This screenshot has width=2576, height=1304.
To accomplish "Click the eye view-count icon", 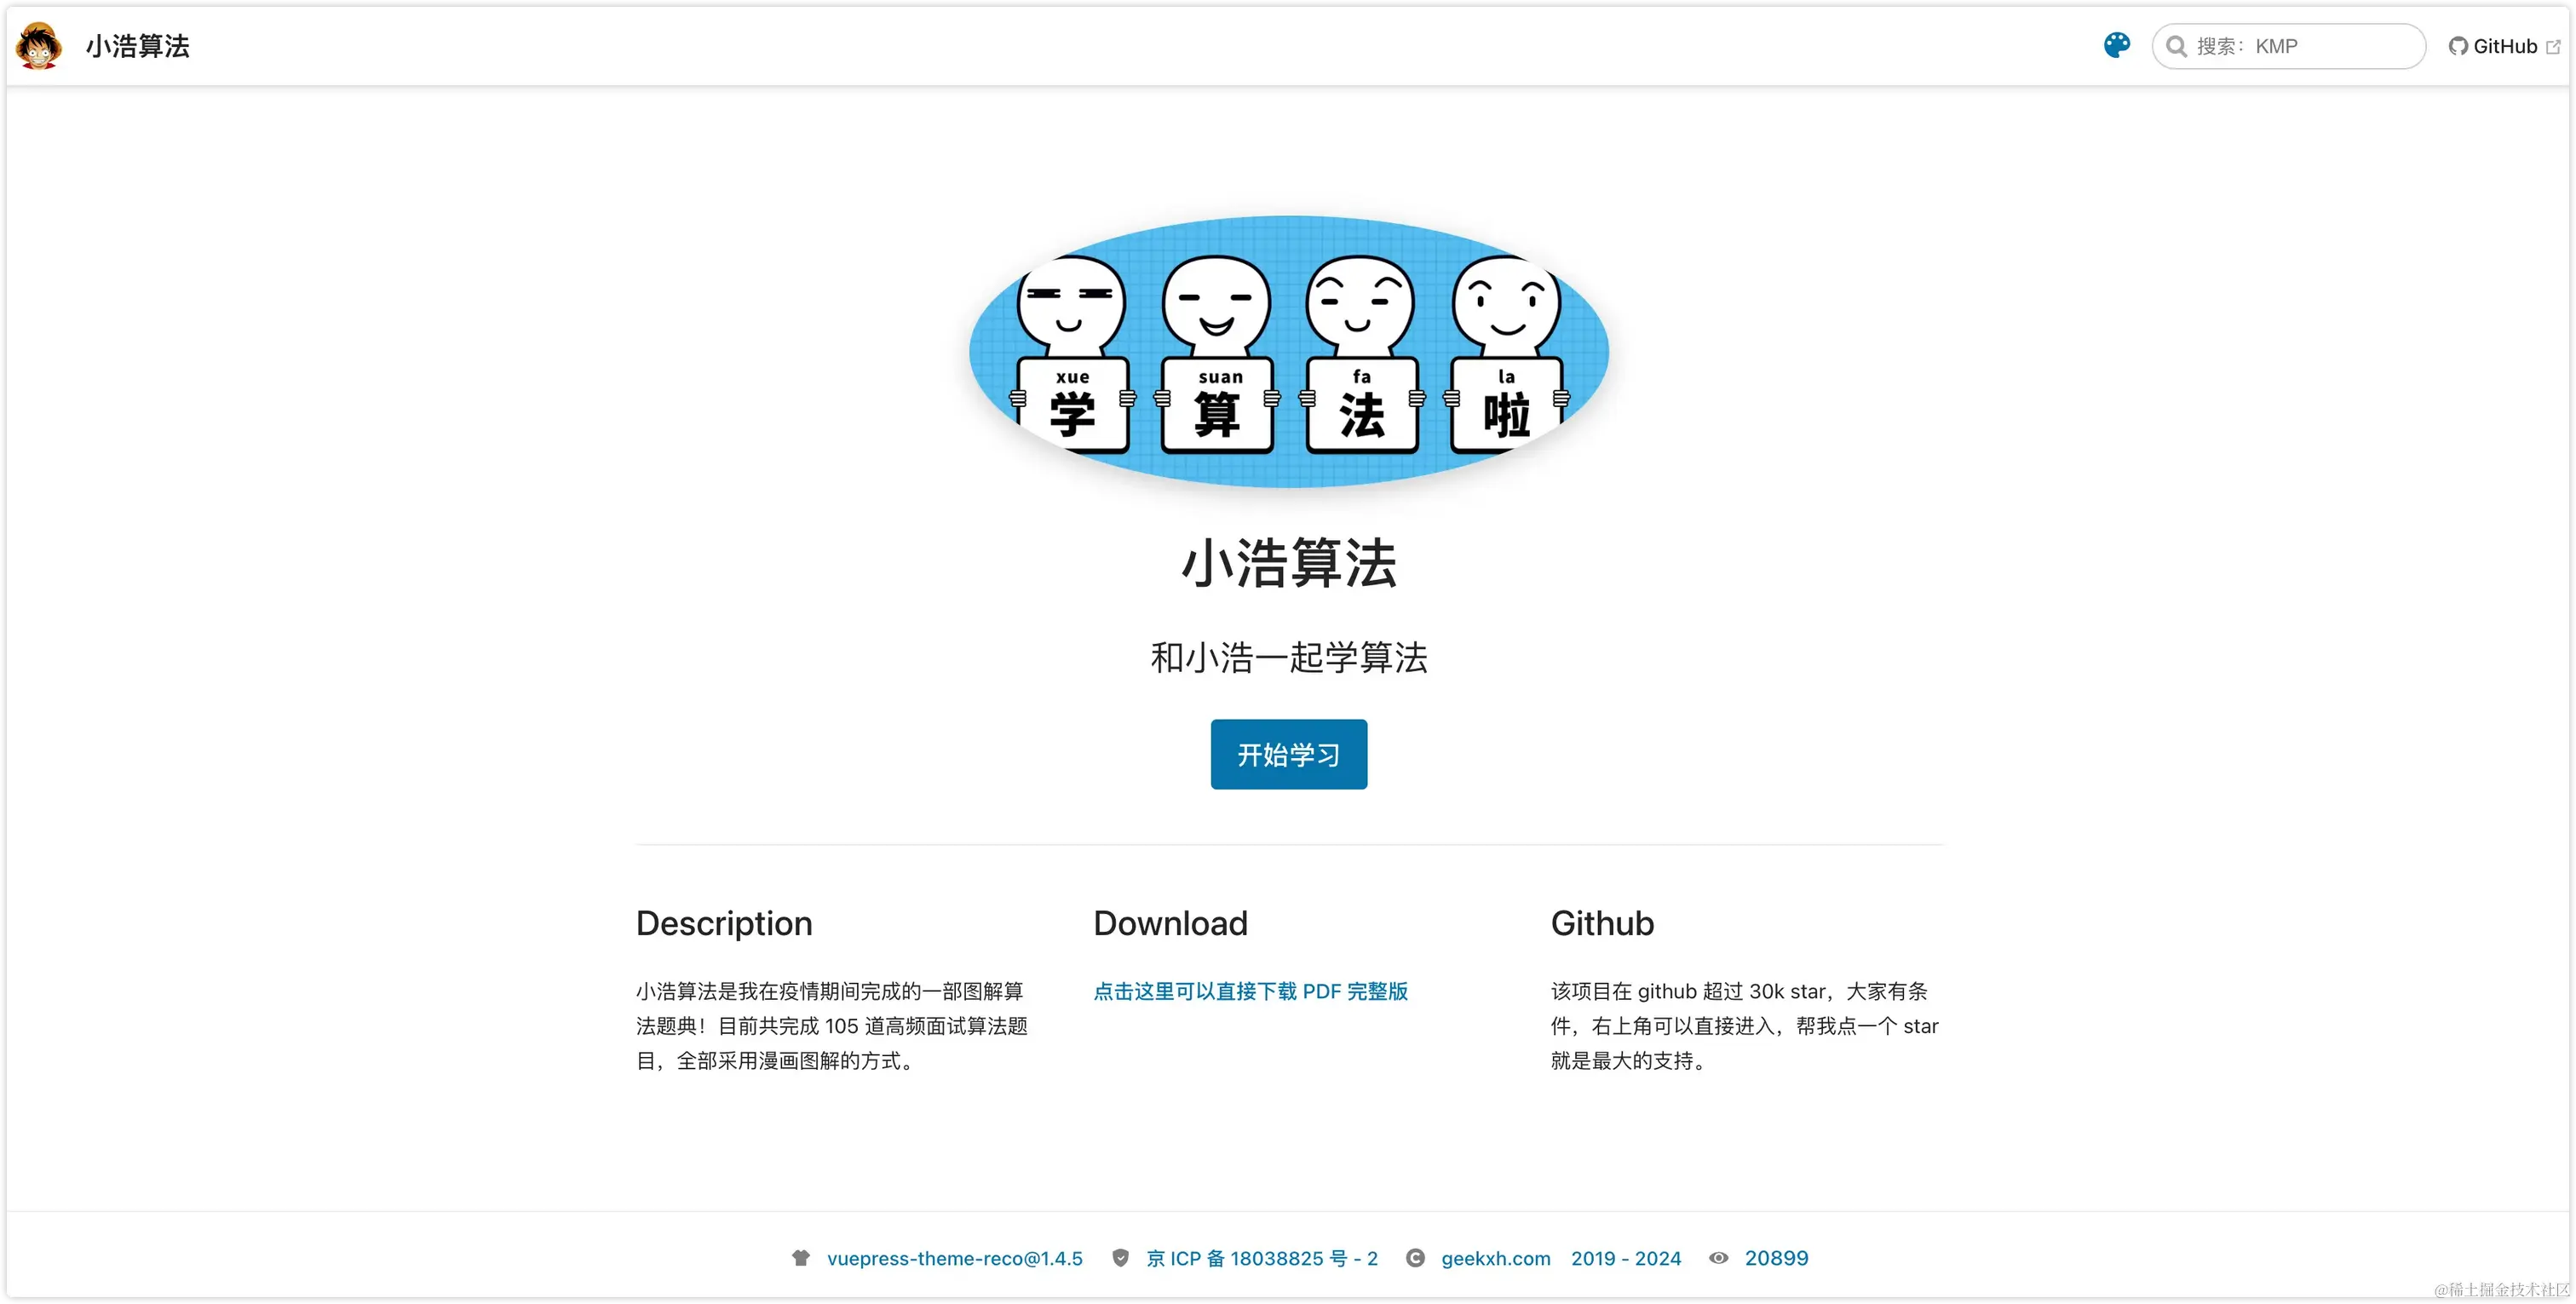I will 1718,1258.
